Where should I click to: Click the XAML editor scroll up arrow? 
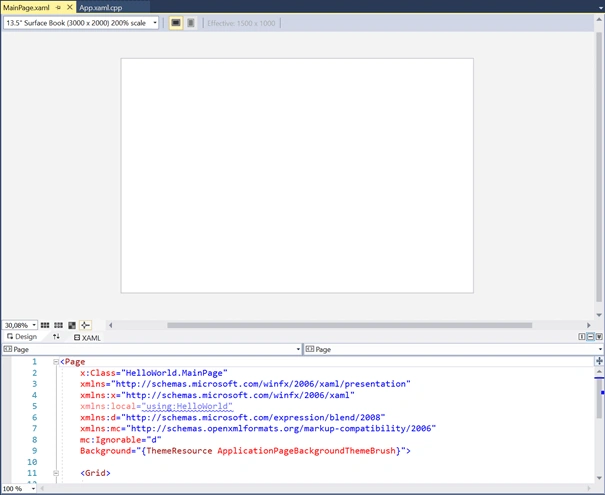click(x=599, y=372)
